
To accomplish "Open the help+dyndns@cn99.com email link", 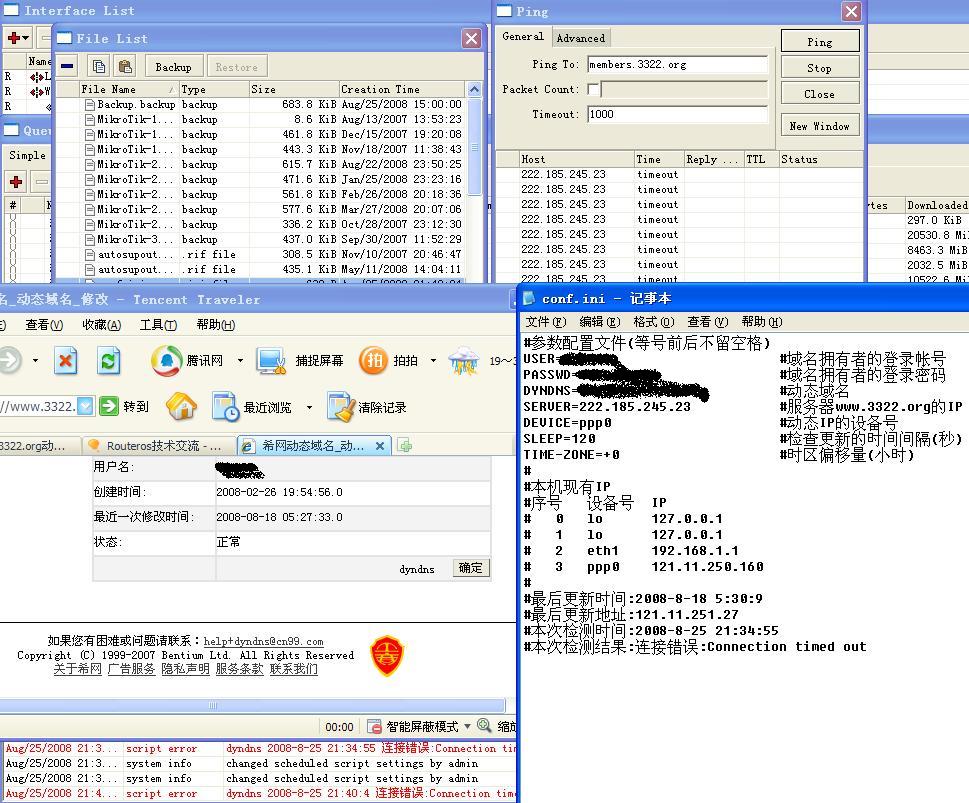I will (263, 641).
